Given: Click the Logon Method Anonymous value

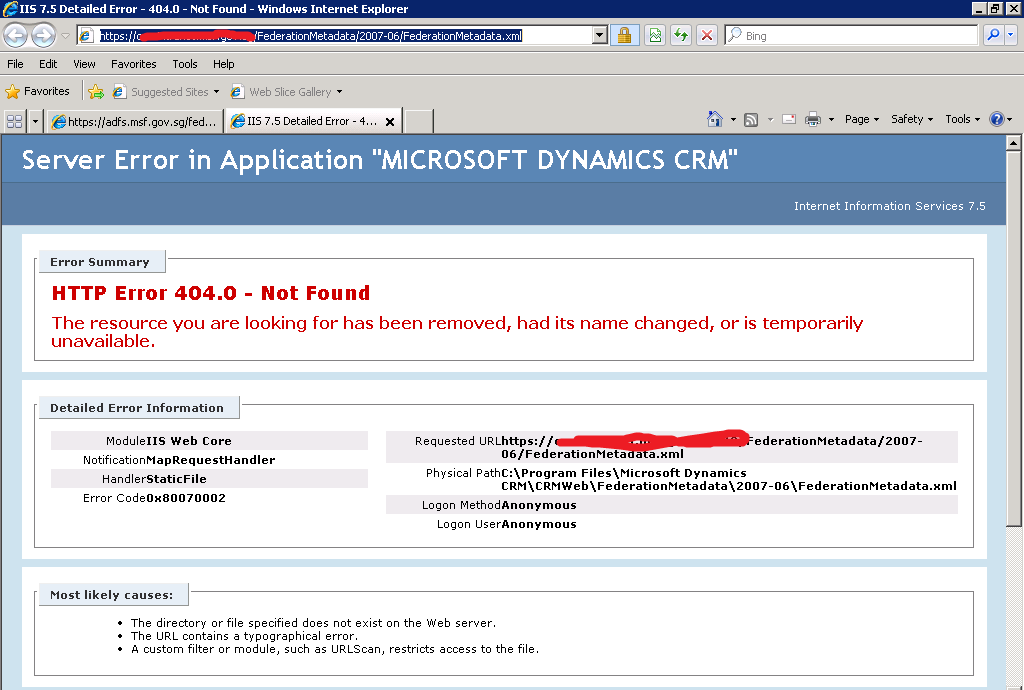Looking at the screenshot, I should point(539,505).
